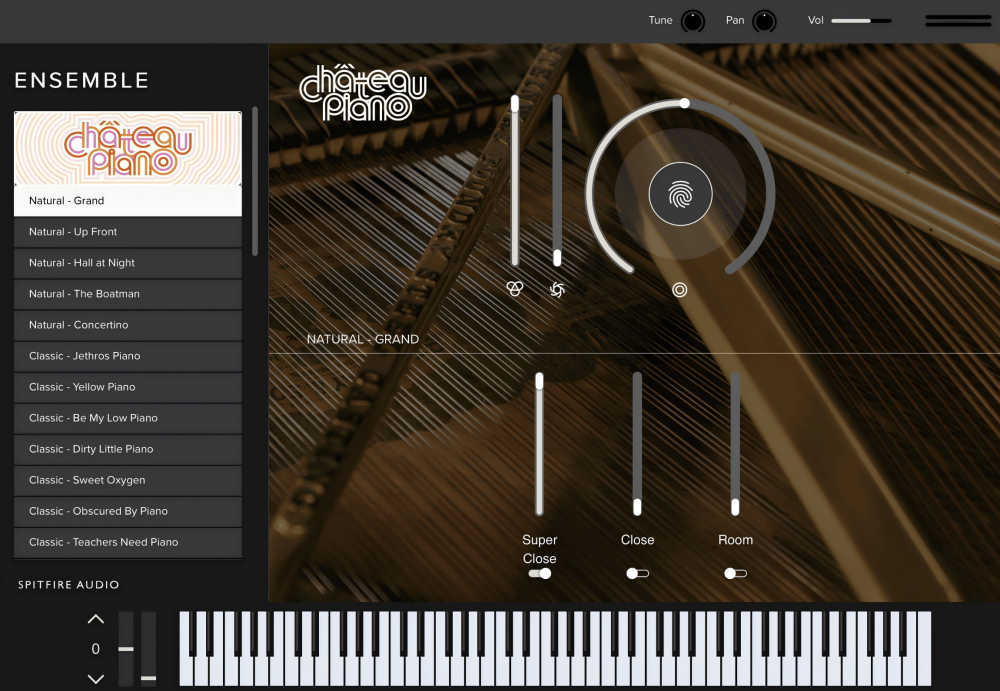The image size is (1000, 691).
Task: Click the Super Close label text
Action: coord(540,549)
